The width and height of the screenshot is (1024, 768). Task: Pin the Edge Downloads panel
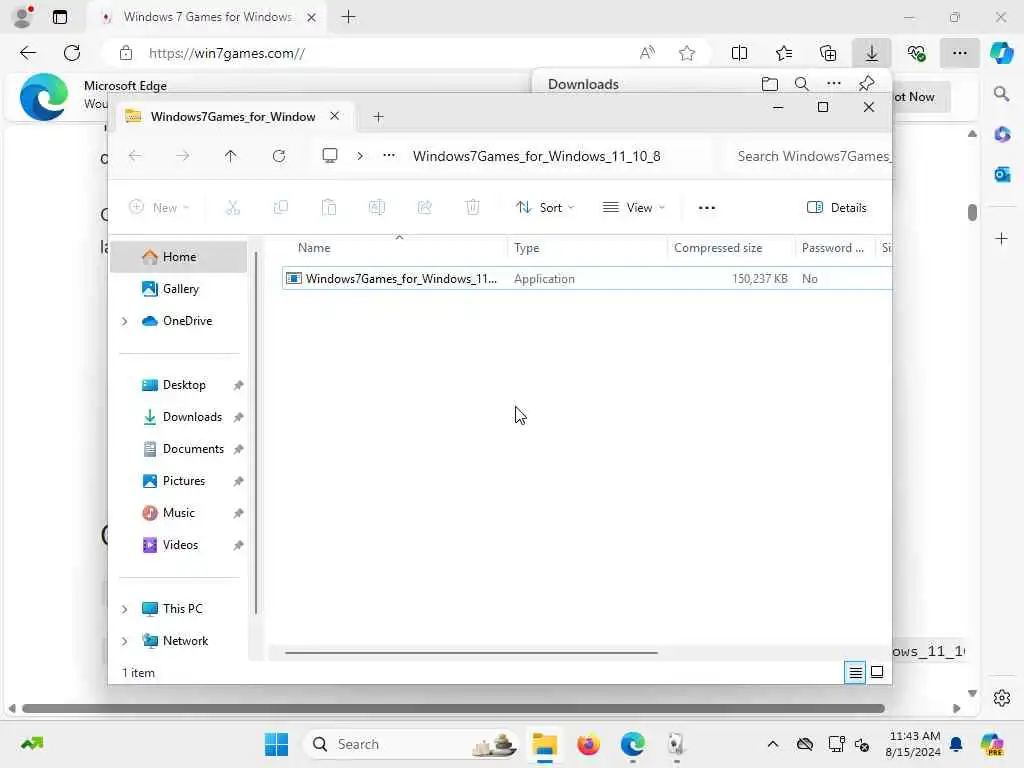pos(866,84)
